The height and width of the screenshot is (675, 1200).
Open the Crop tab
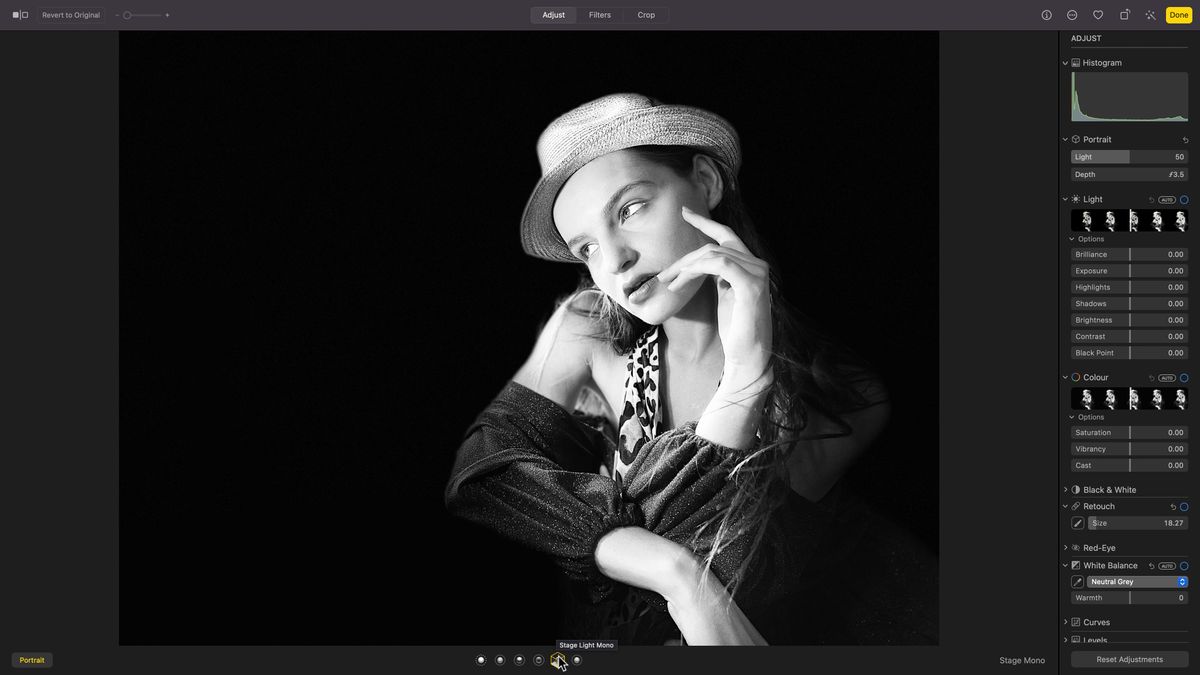646,15
